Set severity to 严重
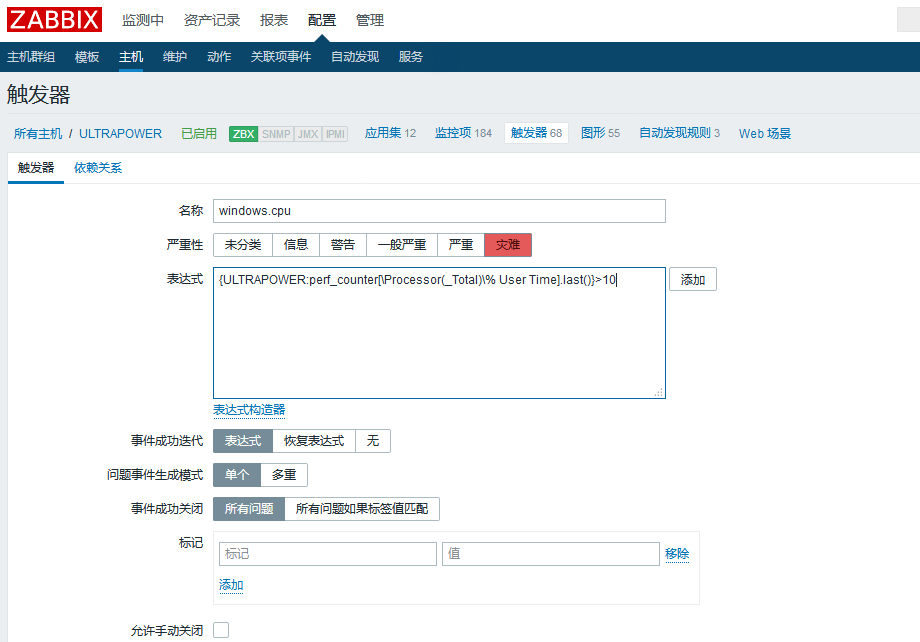The height and width of the screenshot is (642, 920). (461, 245)
